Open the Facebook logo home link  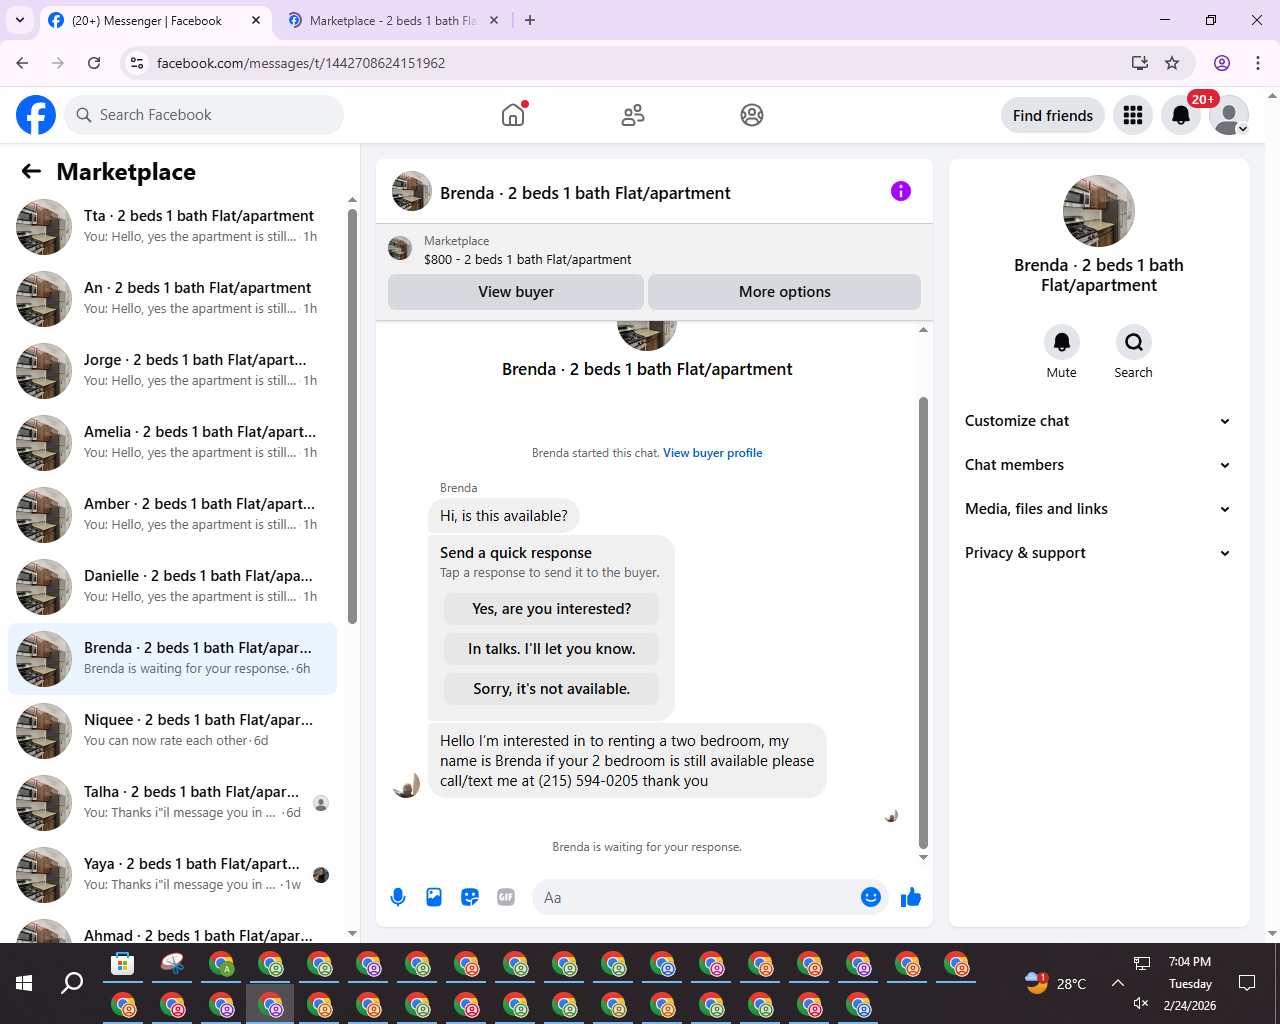[x=36, y=115]
